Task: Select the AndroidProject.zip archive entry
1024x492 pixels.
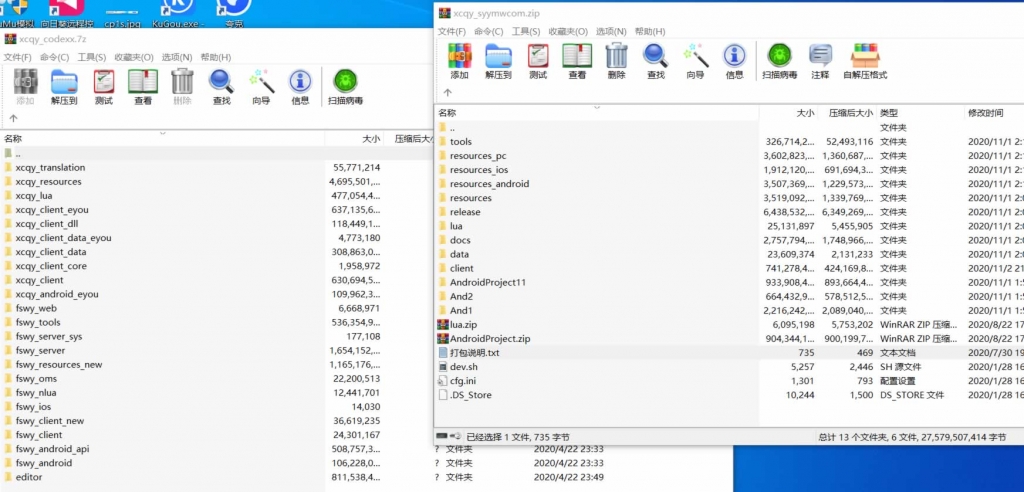Action: tap(489, 339)
